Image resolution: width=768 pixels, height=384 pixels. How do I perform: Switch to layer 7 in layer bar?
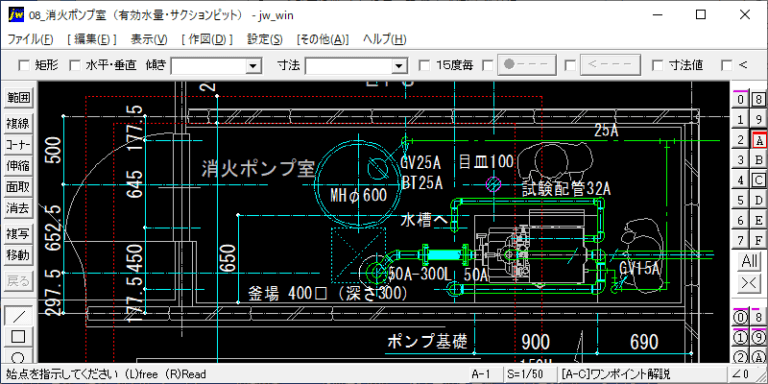coord(741,240)
